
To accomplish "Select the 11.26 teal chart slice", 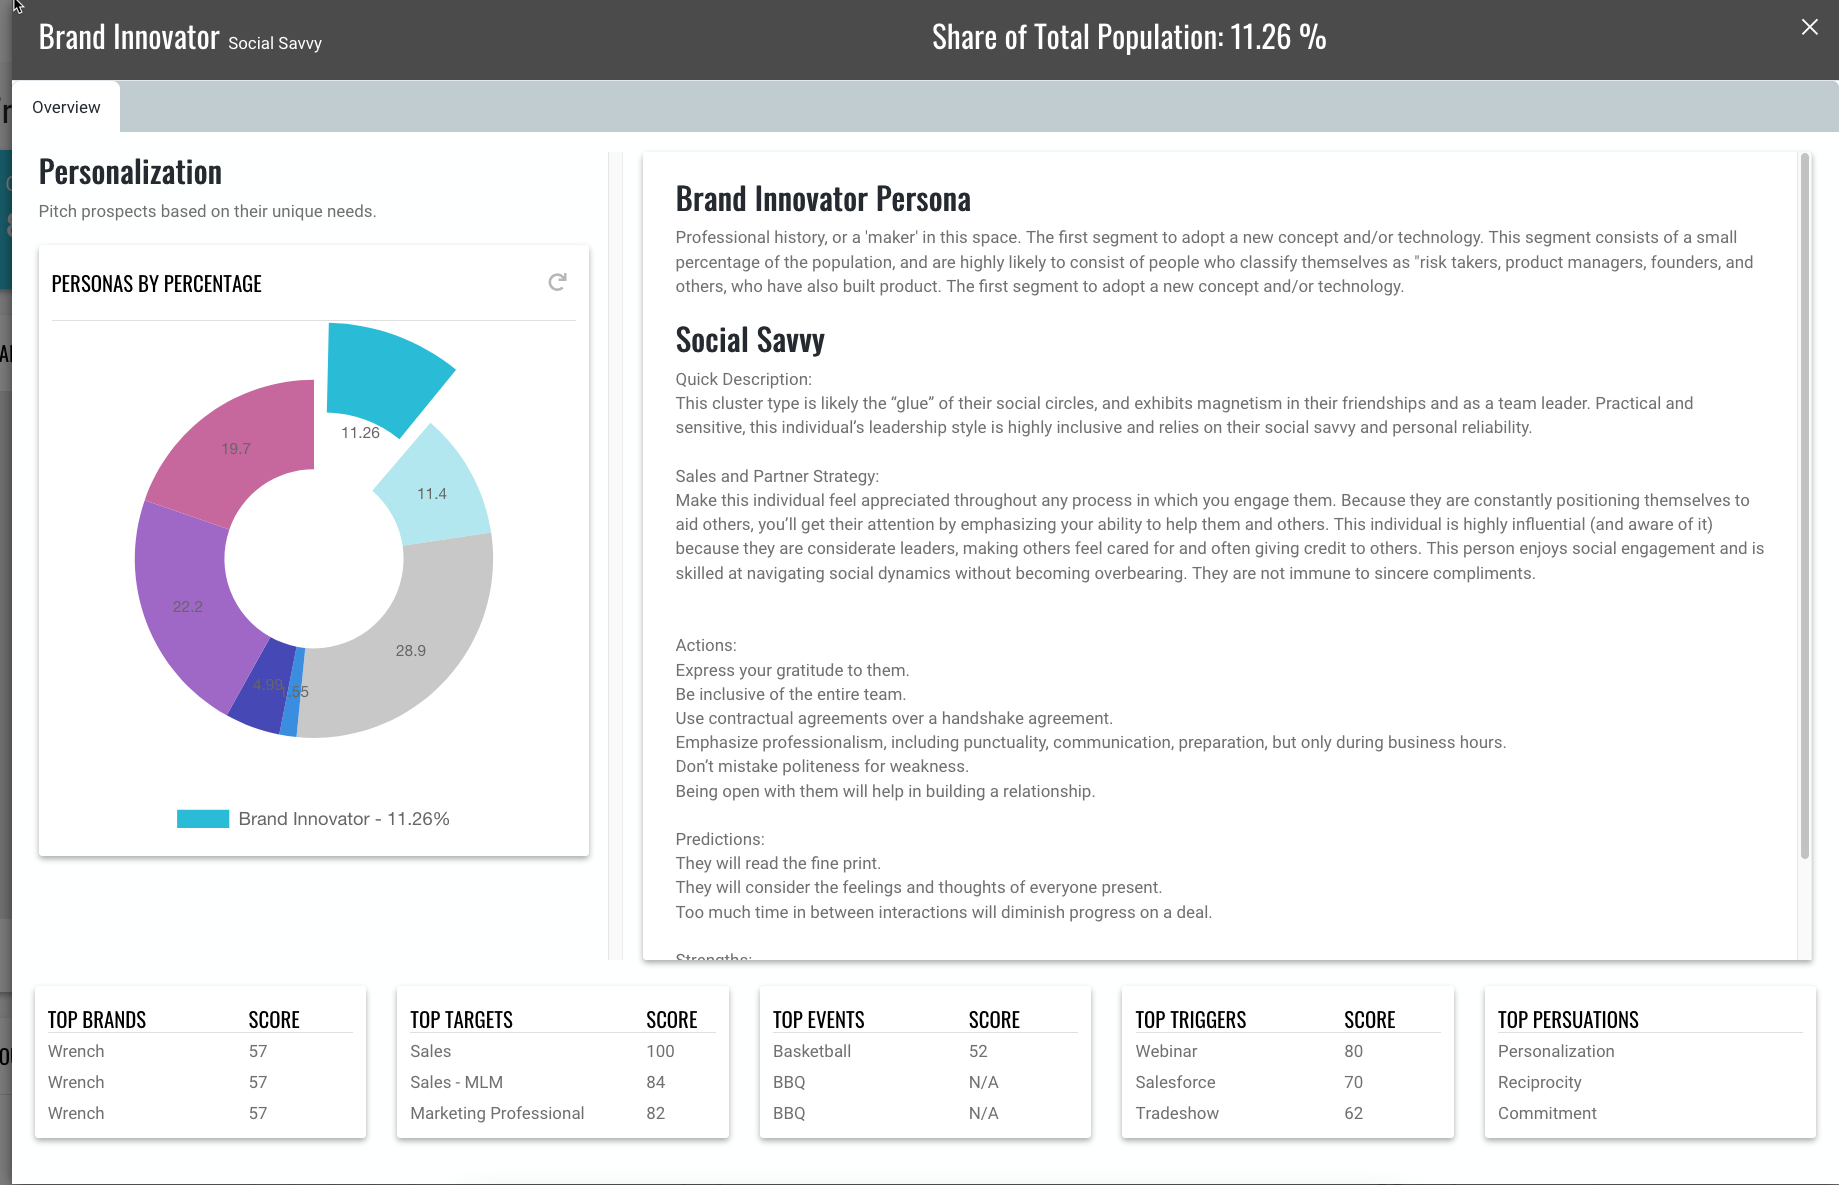I will (x=383, y=375).
